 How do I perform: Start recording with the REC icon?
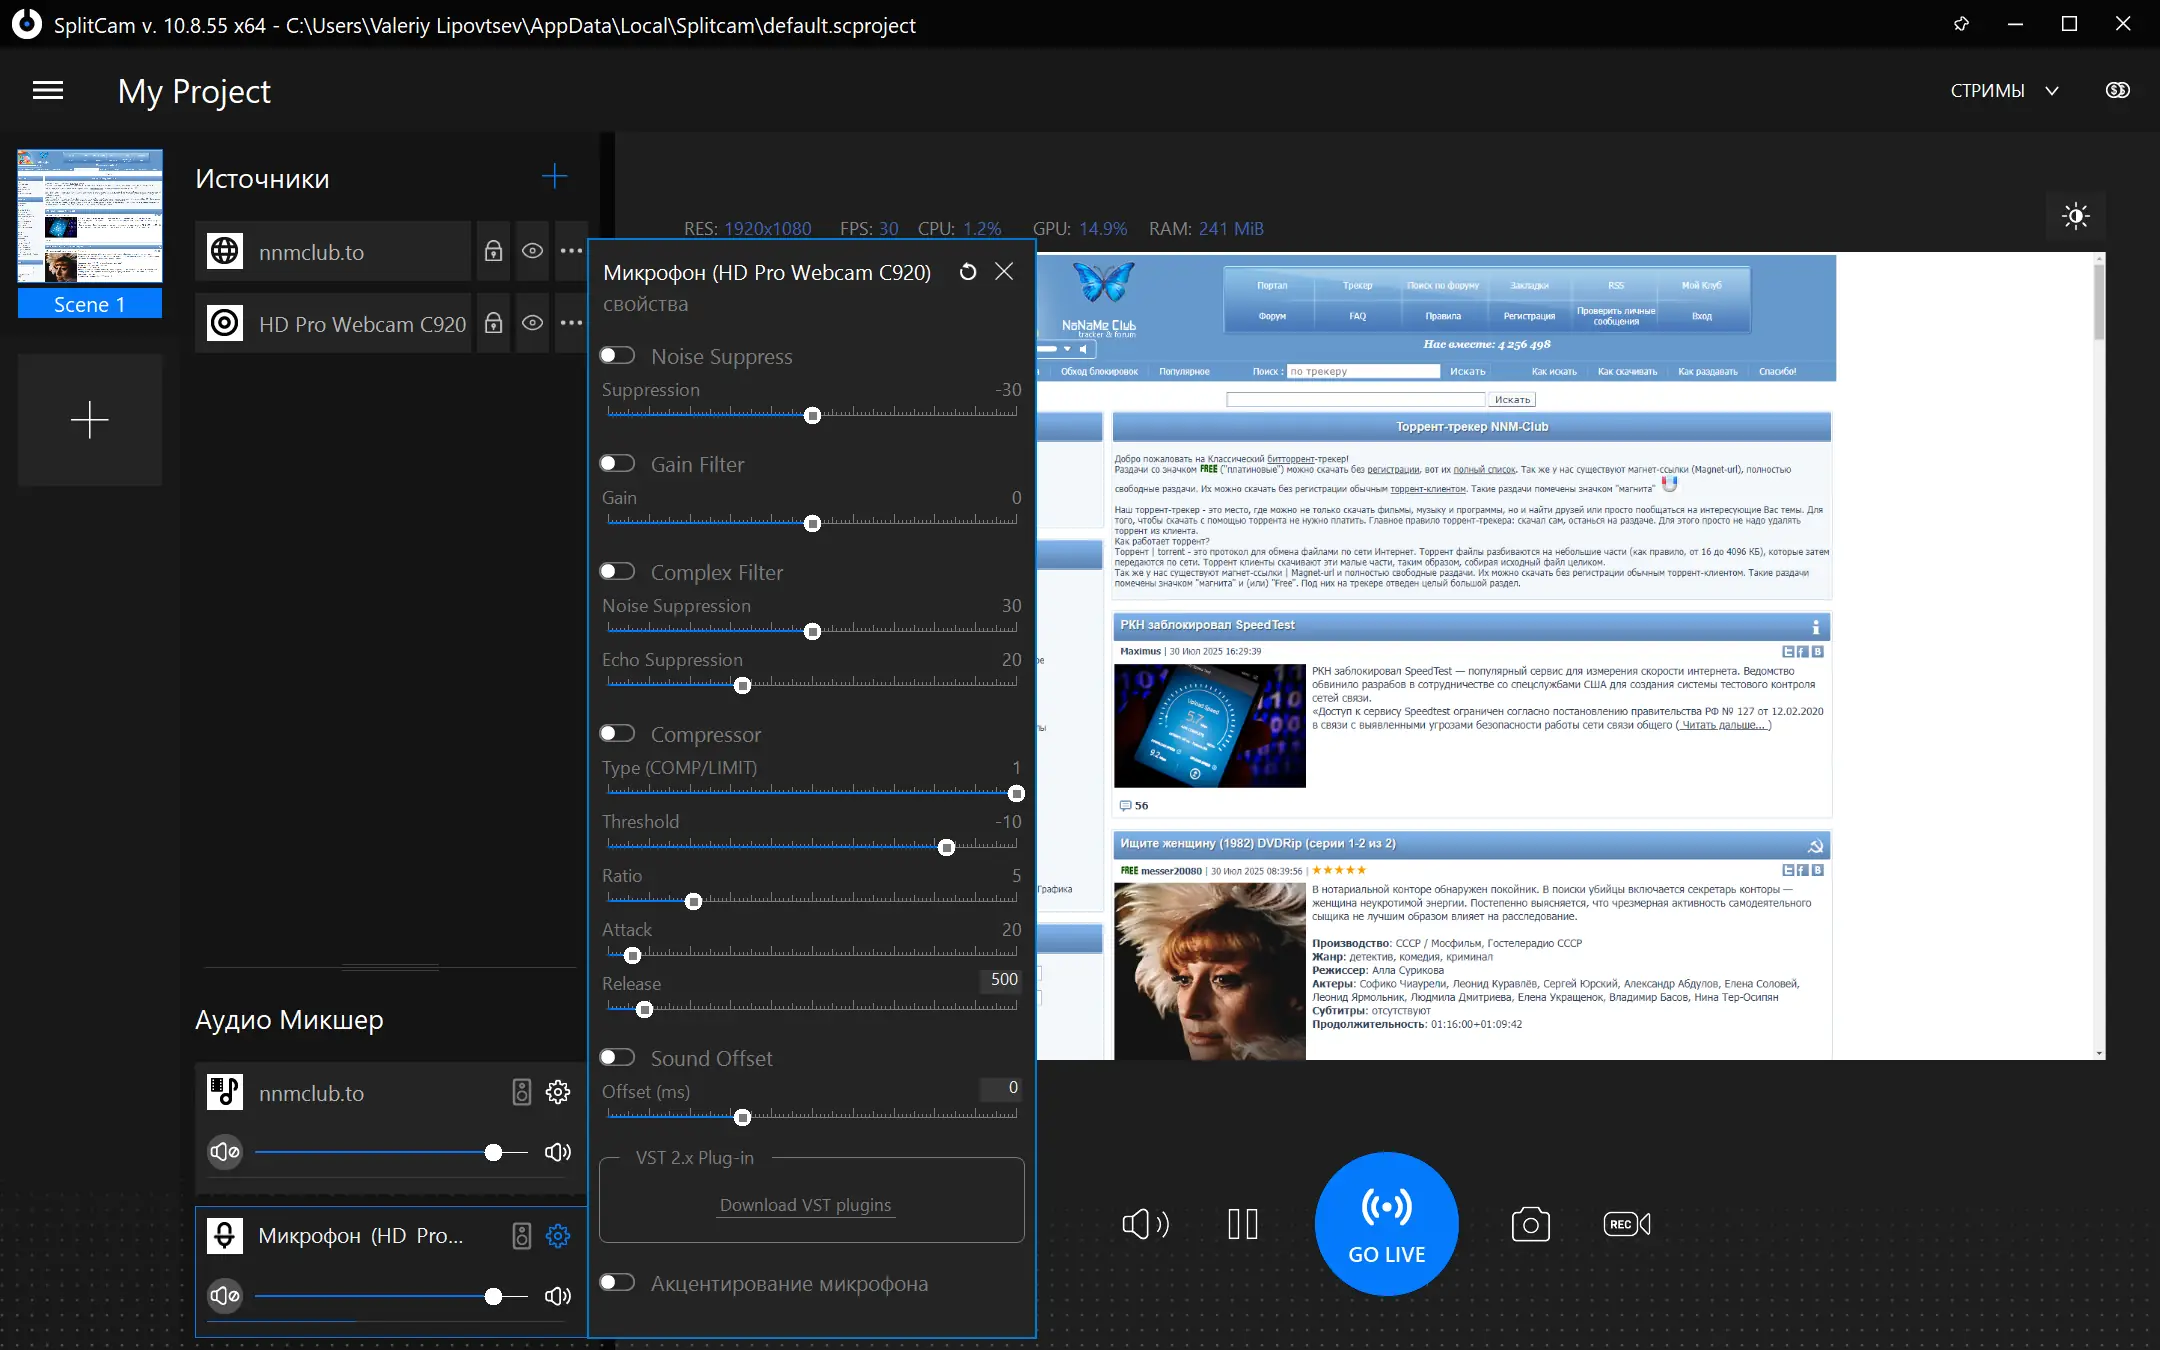click(1626, 1224)
